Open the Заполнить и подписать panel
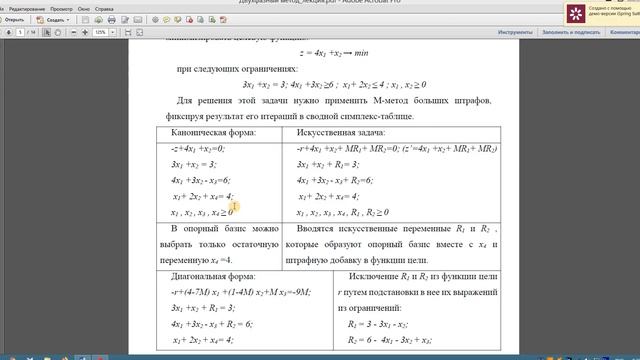640x360 pixels. (571, 32)
